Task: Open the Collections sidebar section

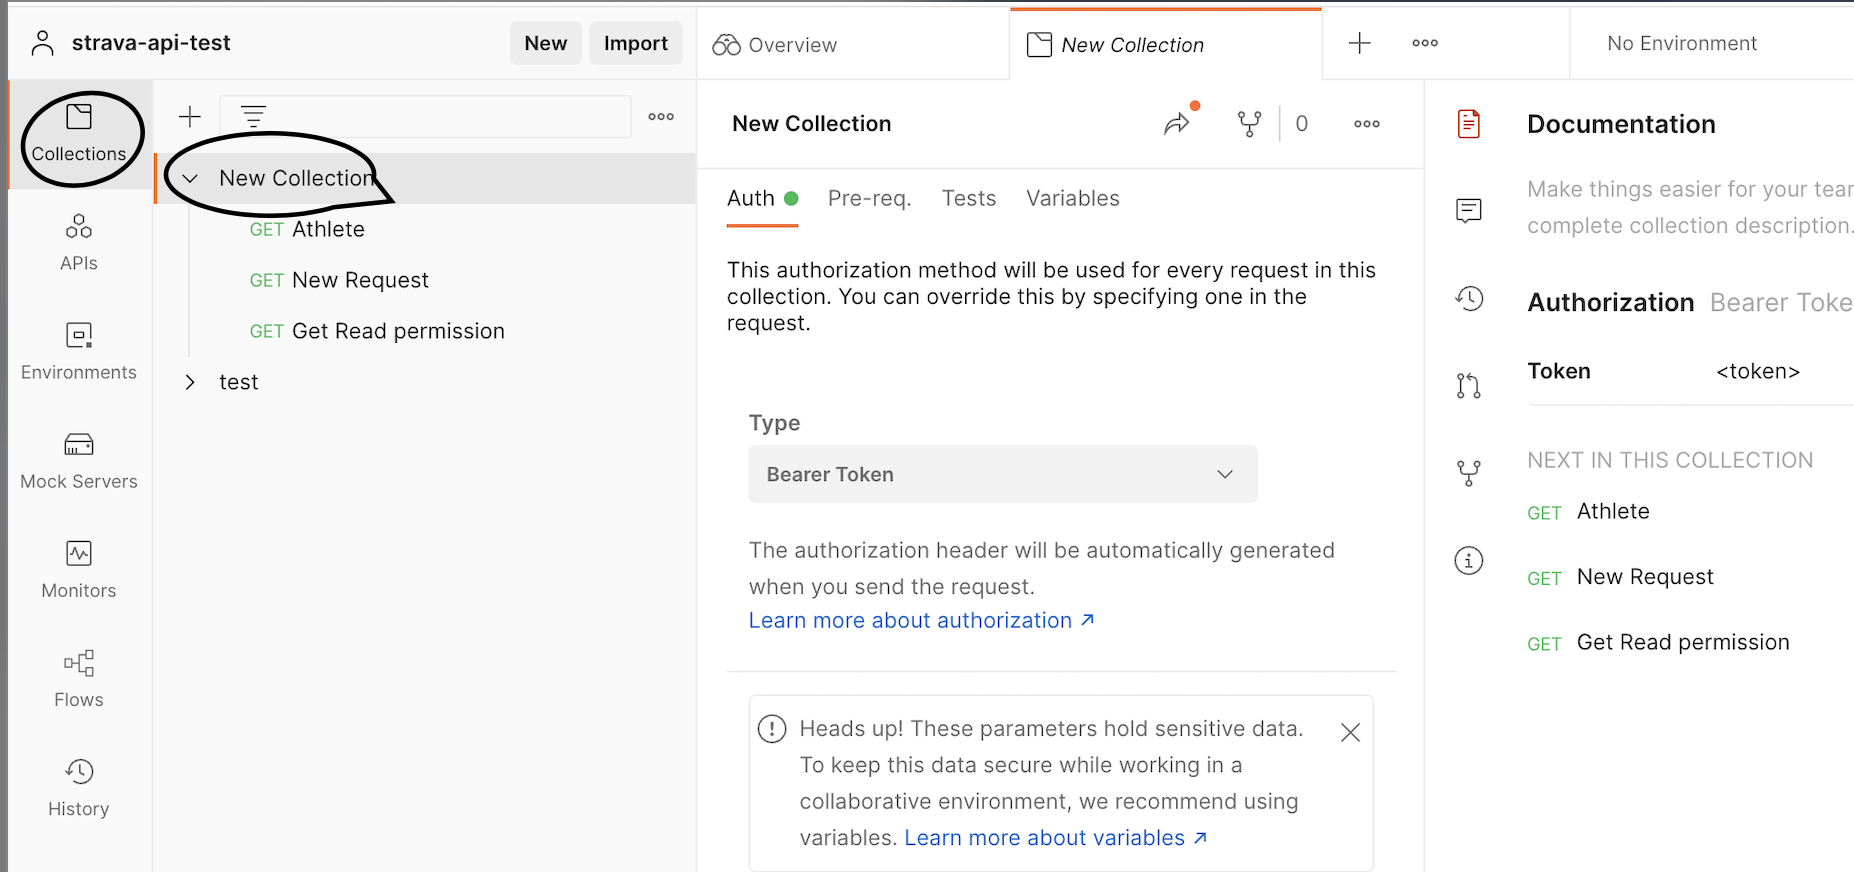Action: [x=79, y=134]
